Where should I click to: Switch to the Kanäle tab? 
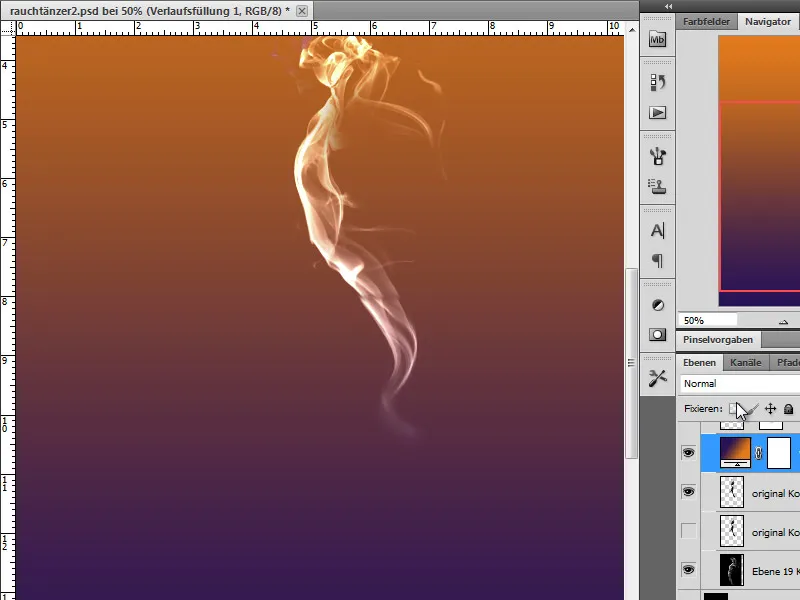[744, 362]
